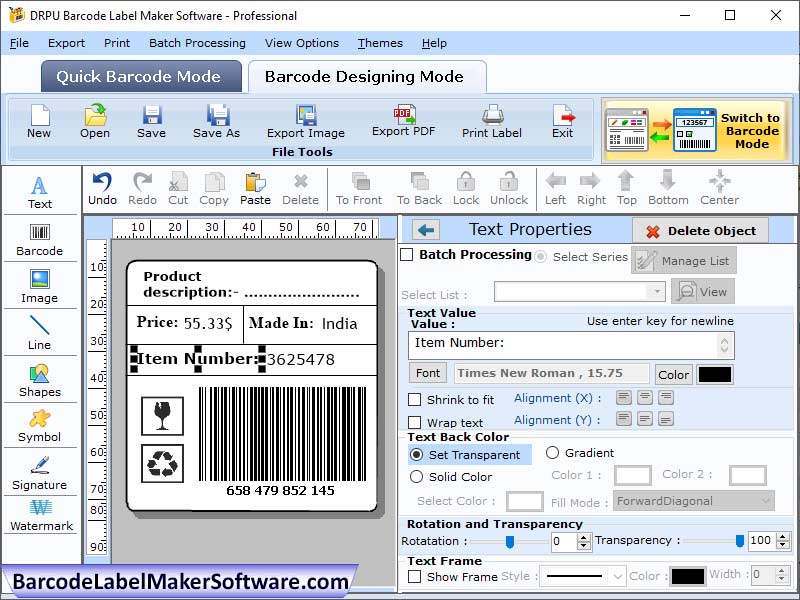Expand the Select List dropdown
The image size is (800, 600).
[x=659, y=291]
